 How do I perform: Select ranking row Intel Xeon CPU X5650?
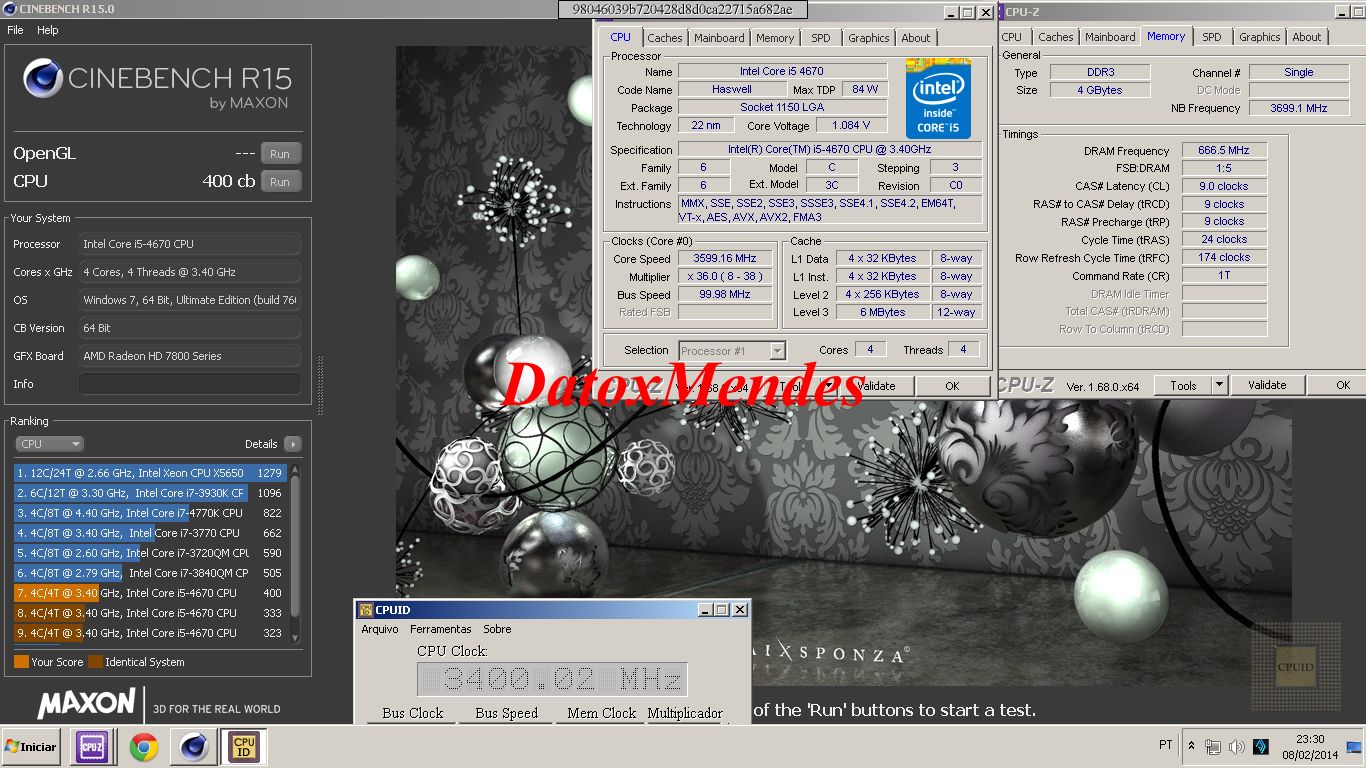pos(151,473)
